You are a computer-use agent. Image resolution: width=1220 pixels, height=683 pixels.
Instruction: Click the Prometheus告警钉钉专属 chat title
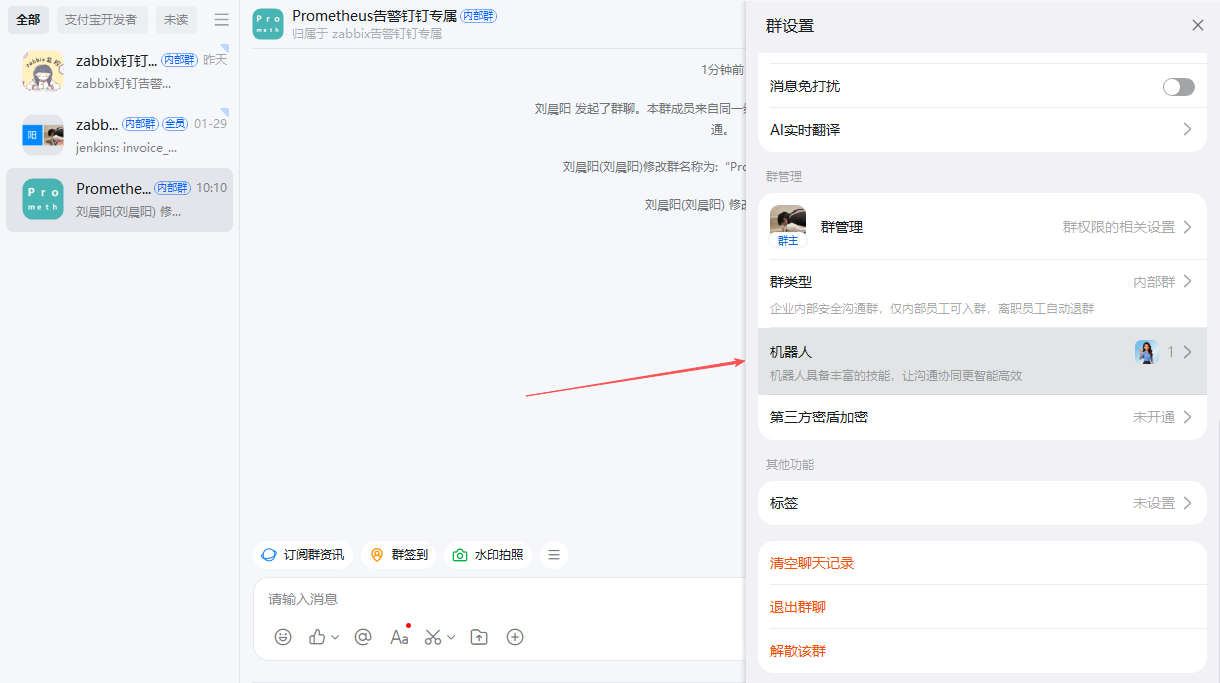(374, 16)
